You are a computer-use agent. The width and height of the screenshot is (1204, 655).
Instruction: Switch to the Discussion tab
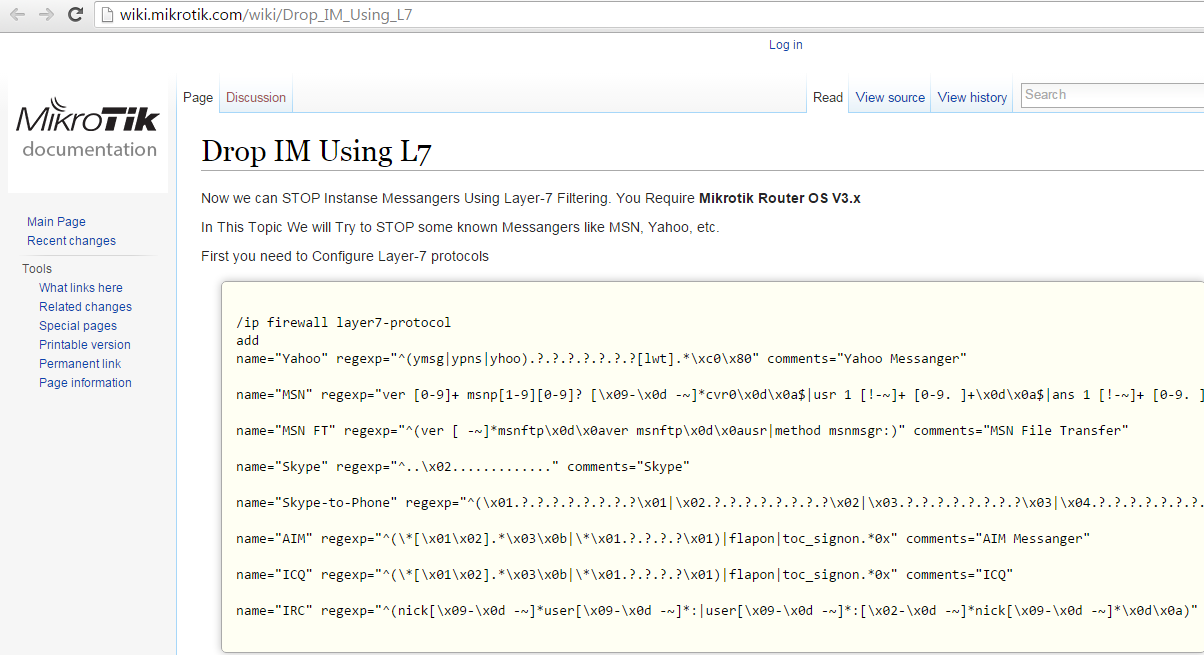[256, 98]
